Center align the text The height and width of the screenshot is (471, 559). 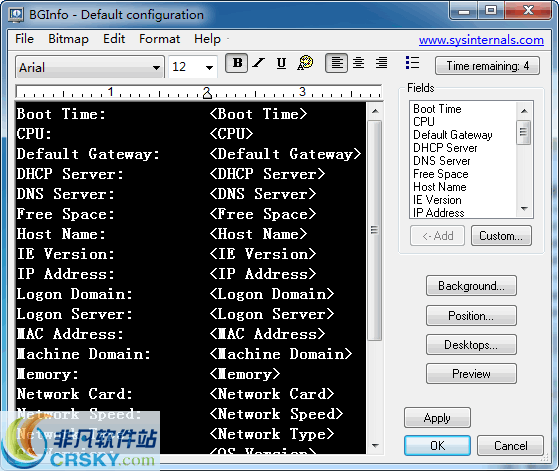pyautogui.click(x=358, y=63)
